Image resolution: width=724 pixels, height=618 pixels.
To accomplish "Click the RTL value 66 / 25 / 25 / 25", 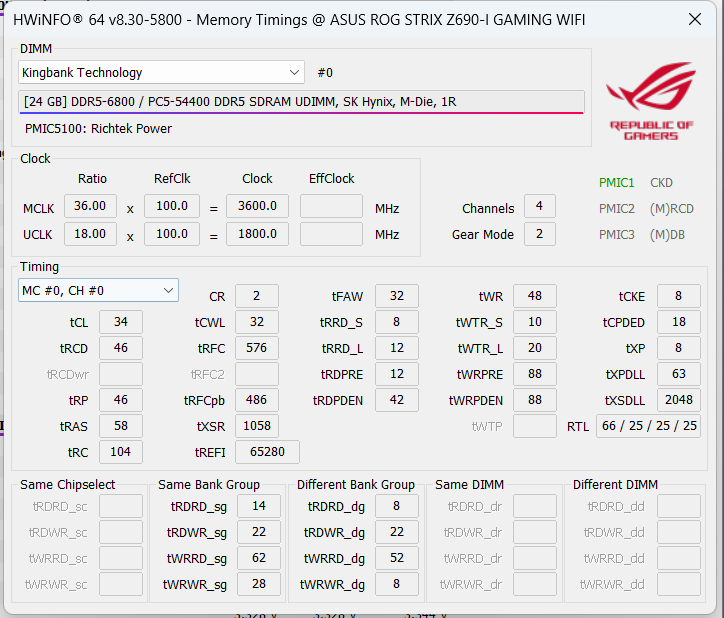I will (x=649, y=426).
